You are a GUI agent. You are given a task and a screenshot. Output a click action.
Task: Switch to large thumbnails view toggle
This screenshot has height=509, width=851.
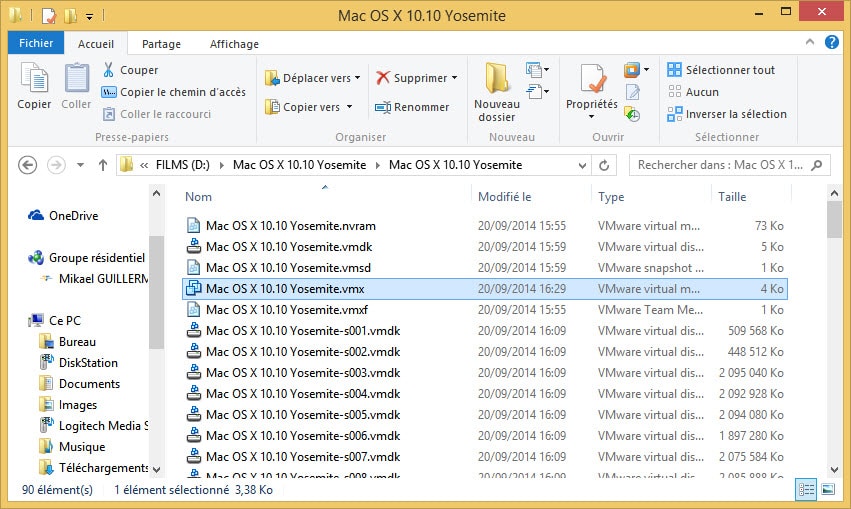click(826, 489)
